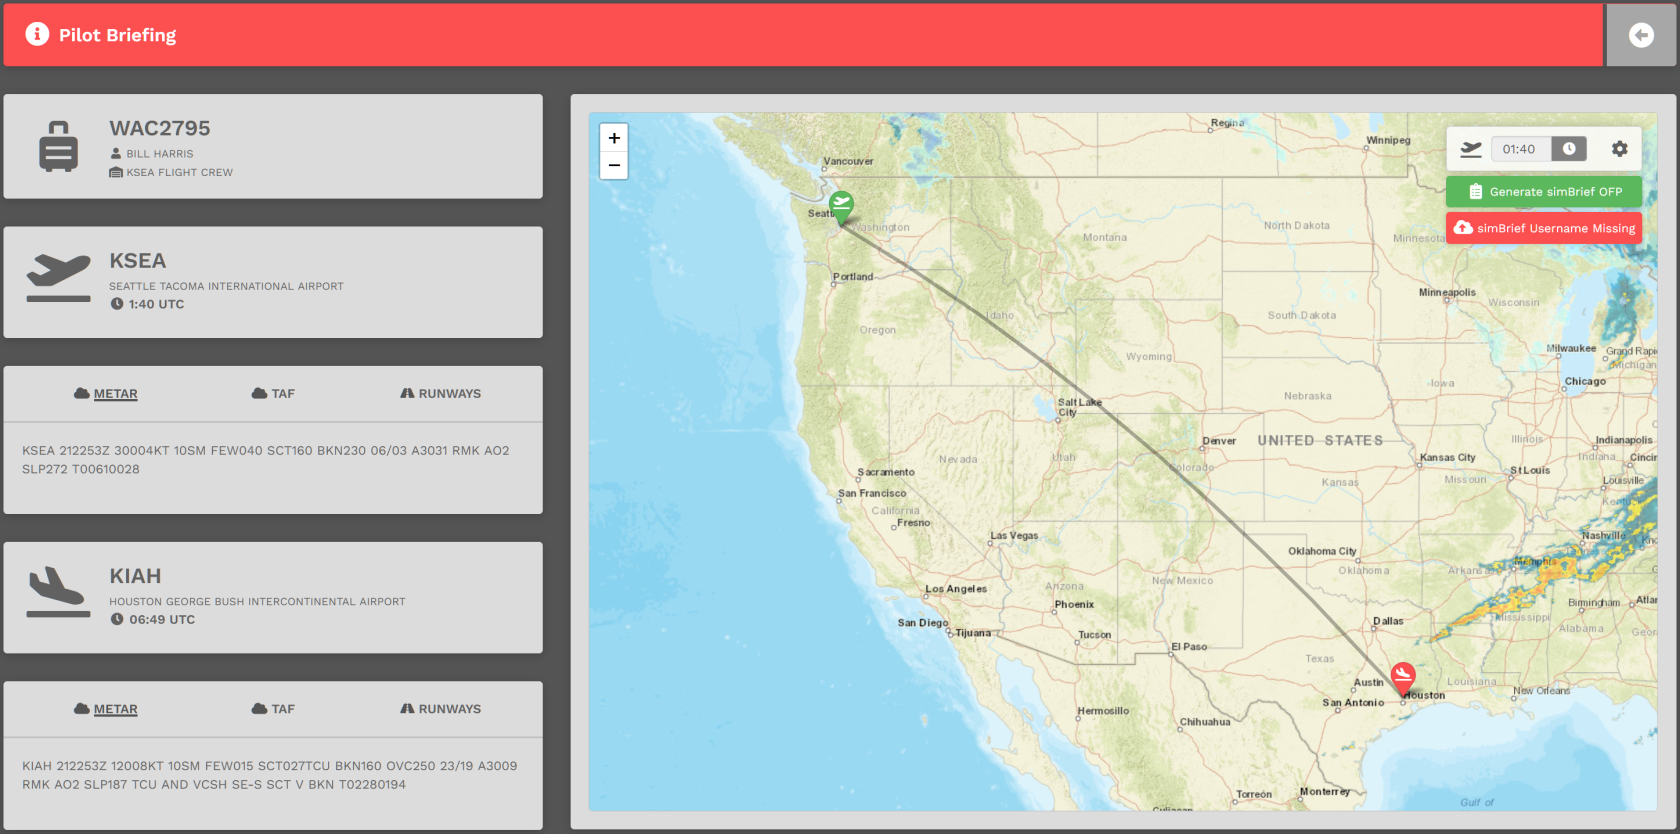Click the Pilot Briefing info icon
This screenshot has width=1680, height=834.
tap(37, 34)
